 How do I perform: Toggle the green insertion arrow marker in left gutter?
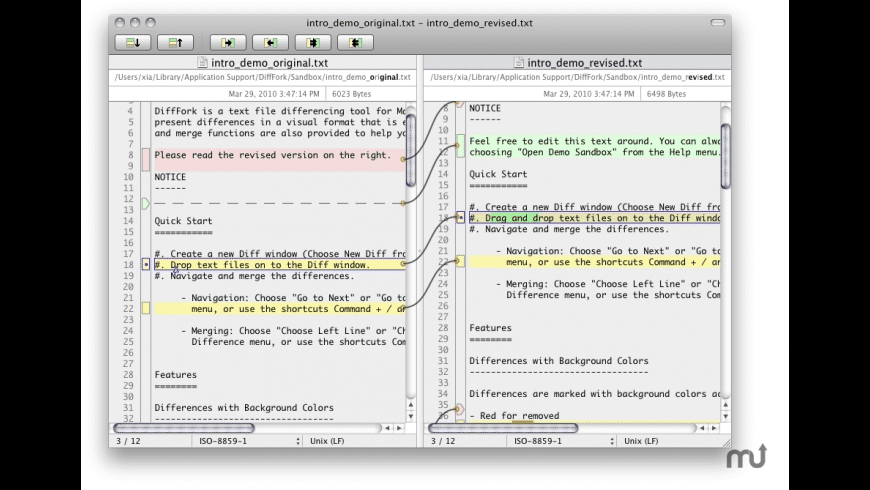coord(146,203)
